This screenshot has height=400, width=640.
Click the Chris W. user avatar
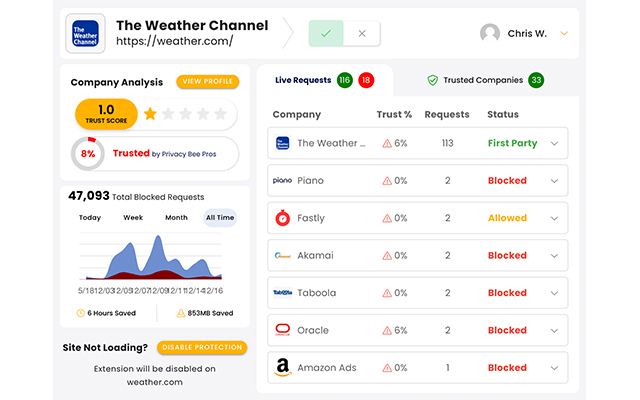coord(490,33)
